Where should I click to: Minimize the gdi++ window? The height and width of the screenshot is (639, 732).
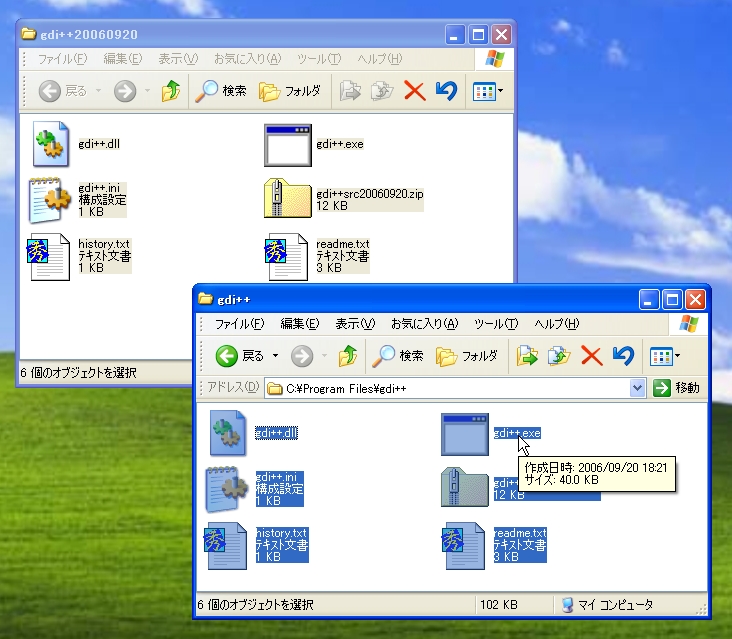[x=648, y=300]
